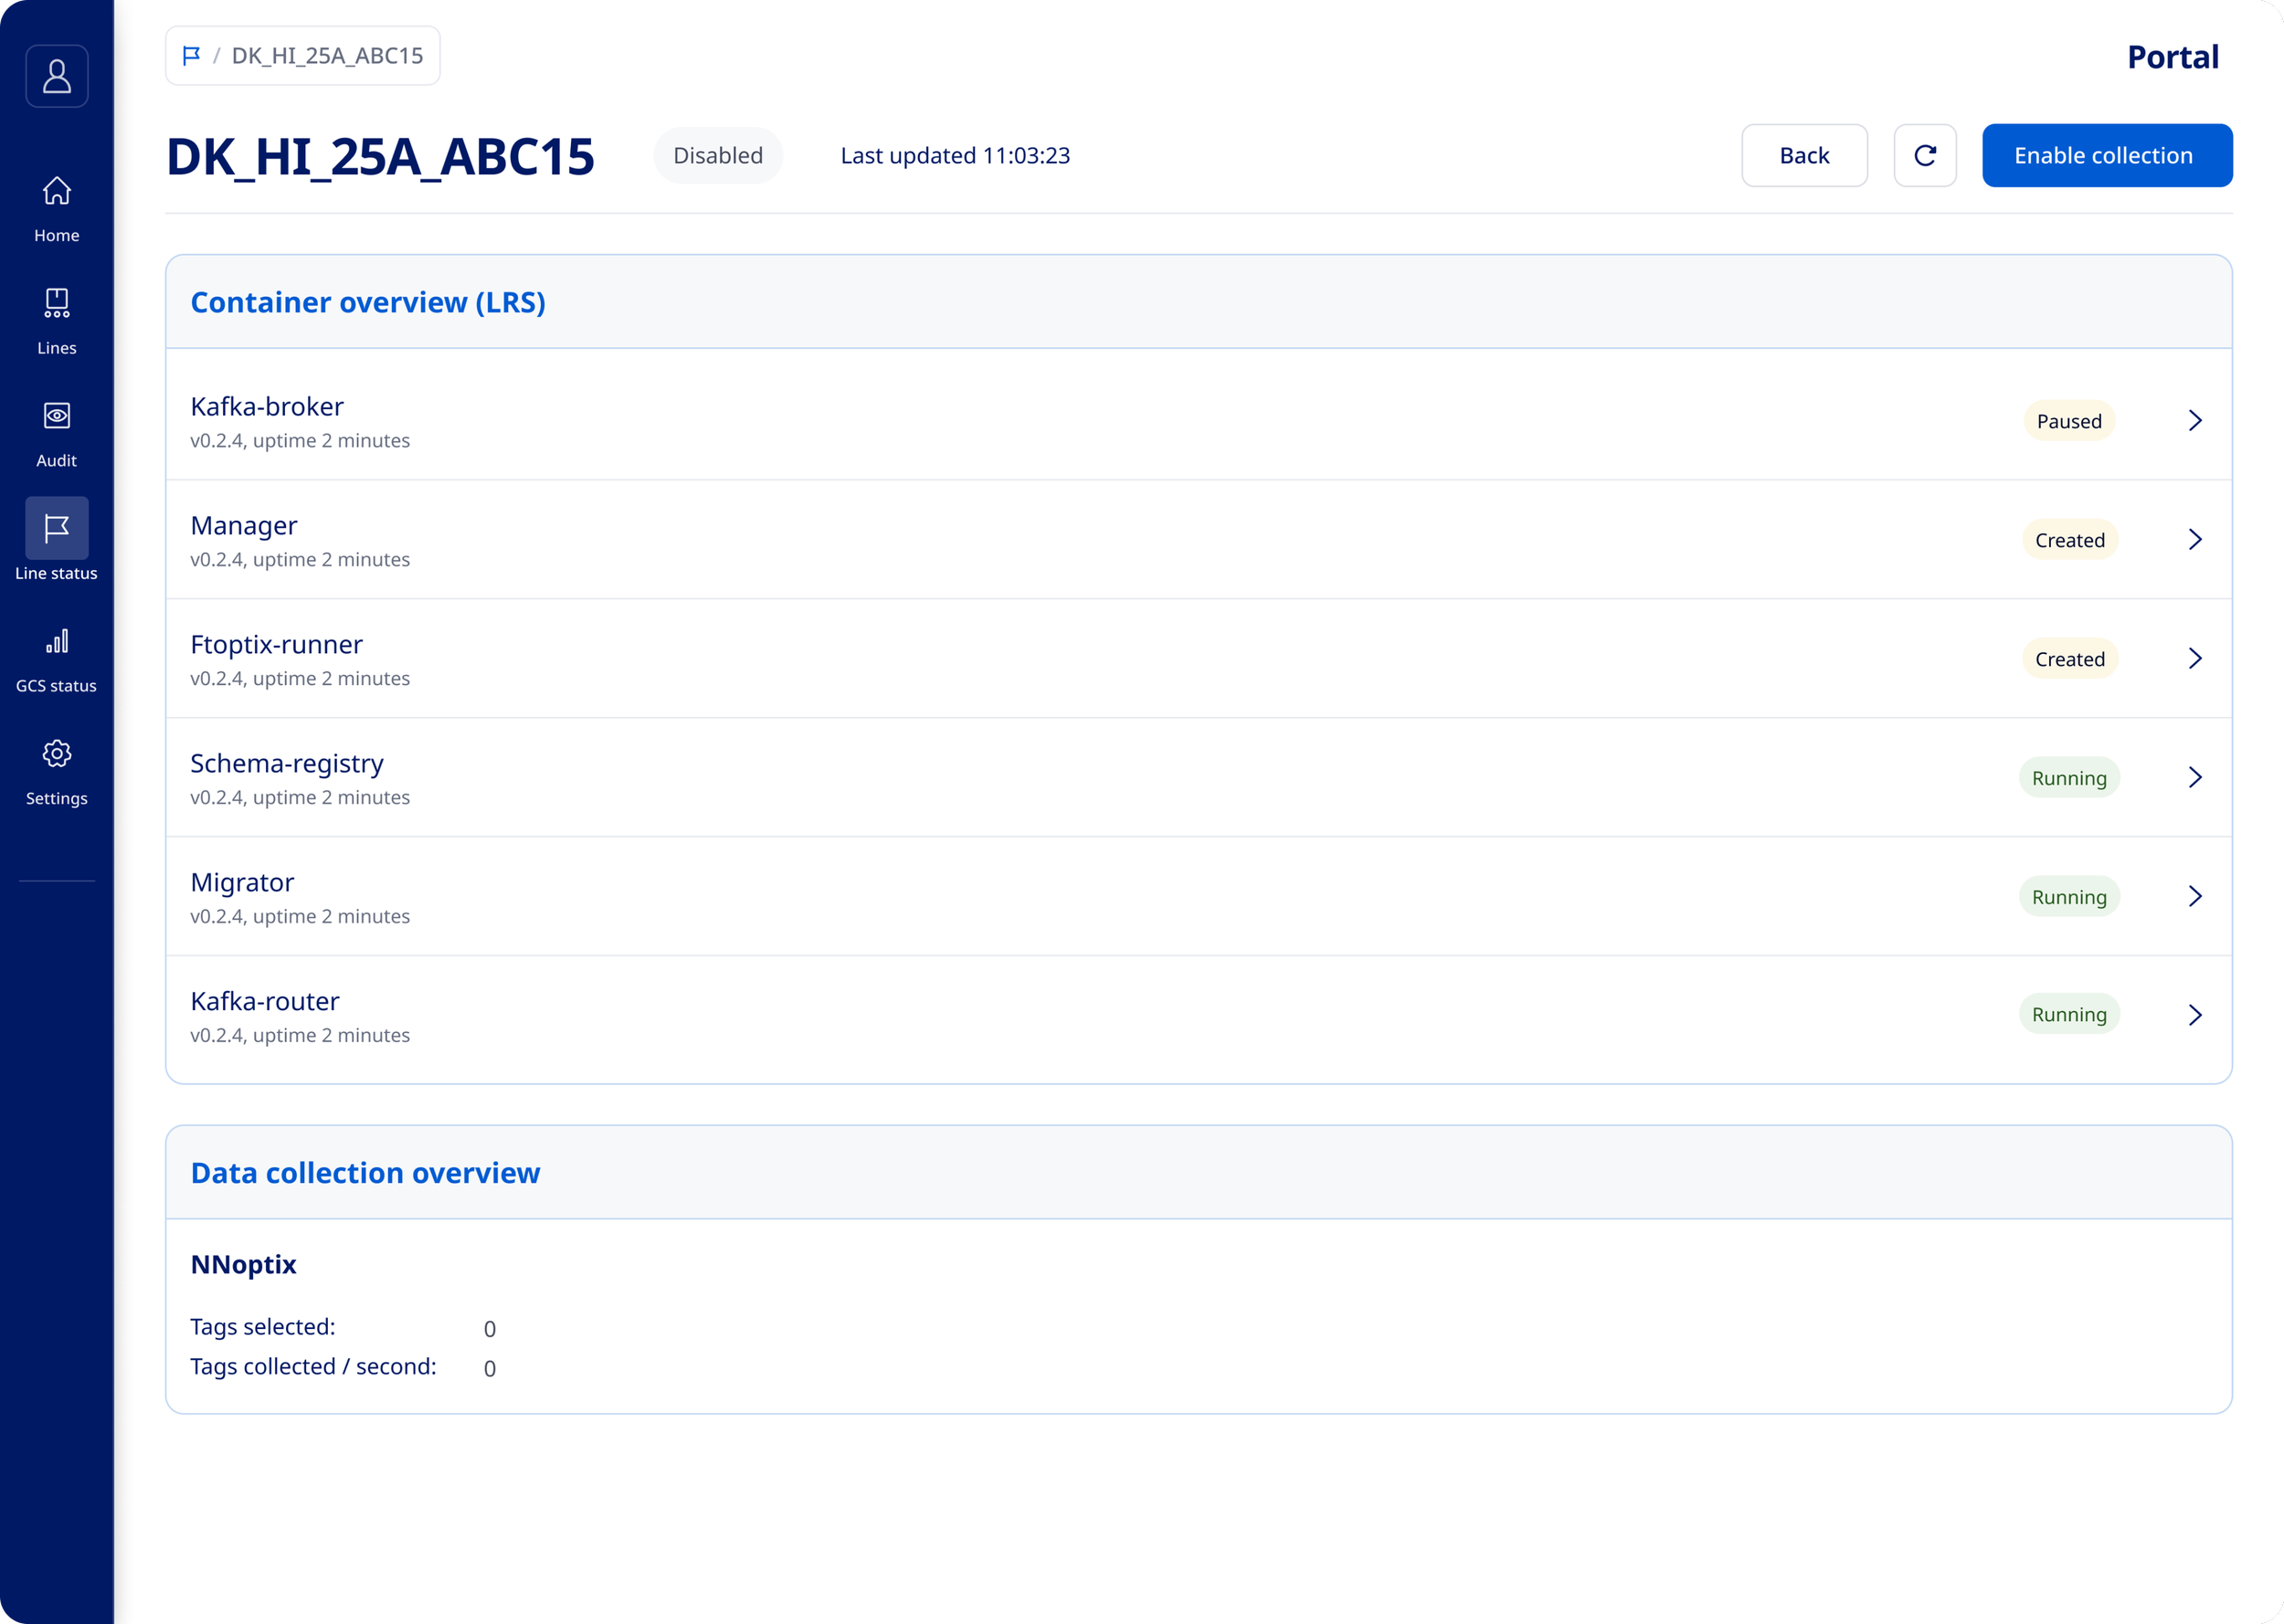
Task: Click Manager version and uptime text
Action: (300, 559)
